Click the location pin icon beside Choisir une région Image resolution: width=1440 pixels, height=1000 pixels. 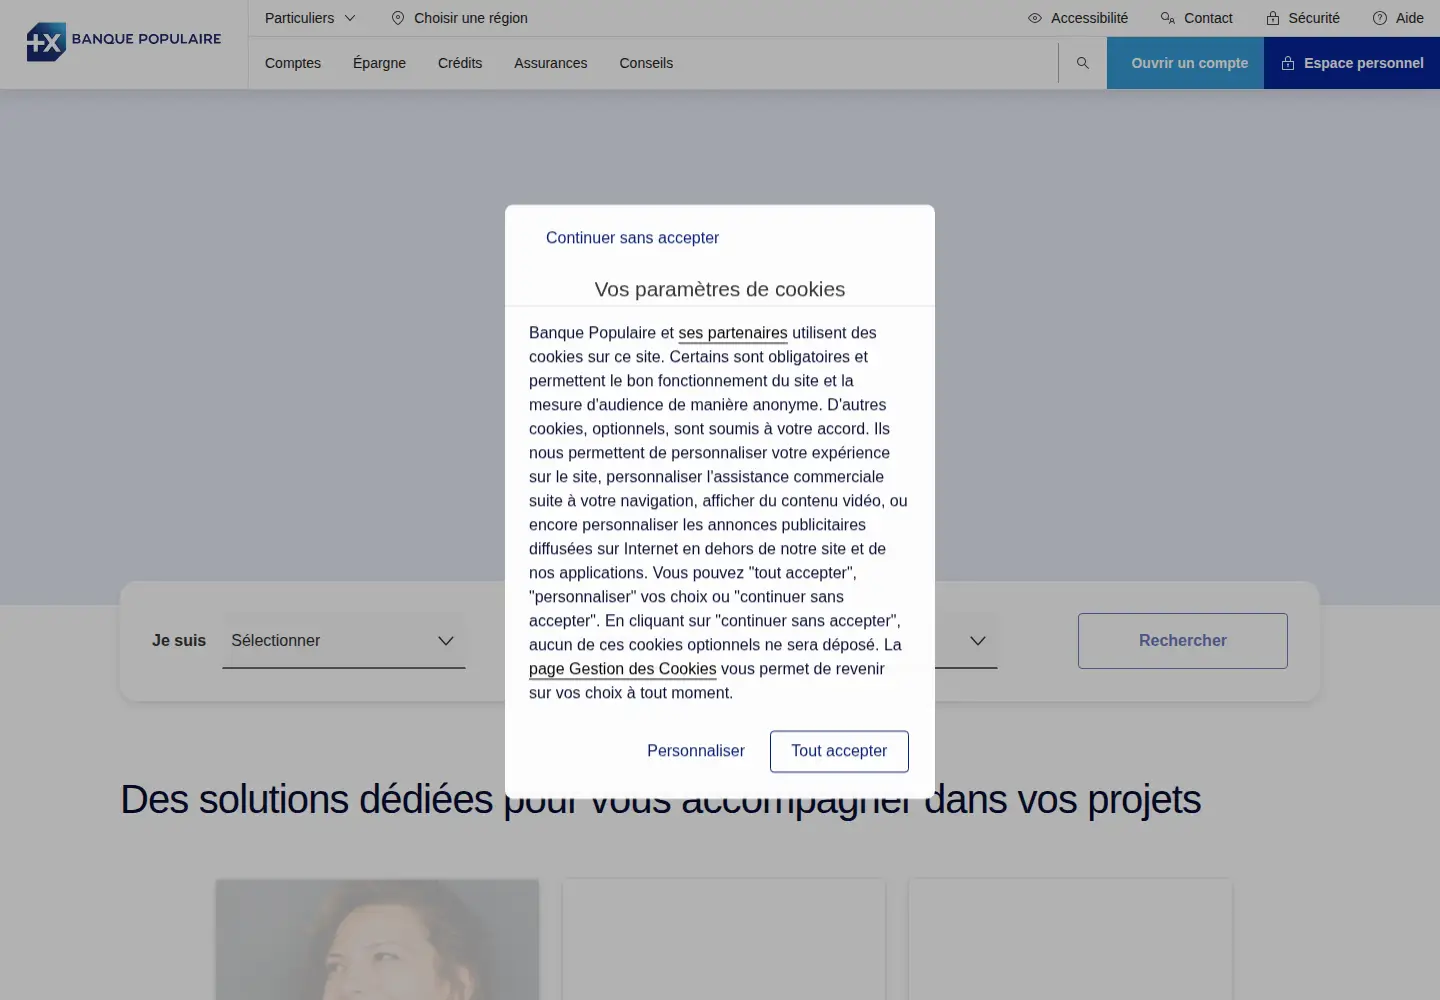(398, 18)
